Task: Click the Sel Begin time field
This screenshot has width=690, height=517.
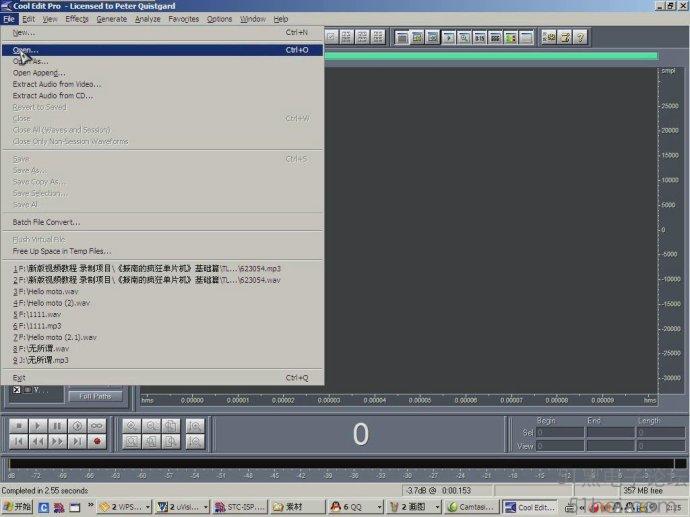Action: click(x=560, y=433)
